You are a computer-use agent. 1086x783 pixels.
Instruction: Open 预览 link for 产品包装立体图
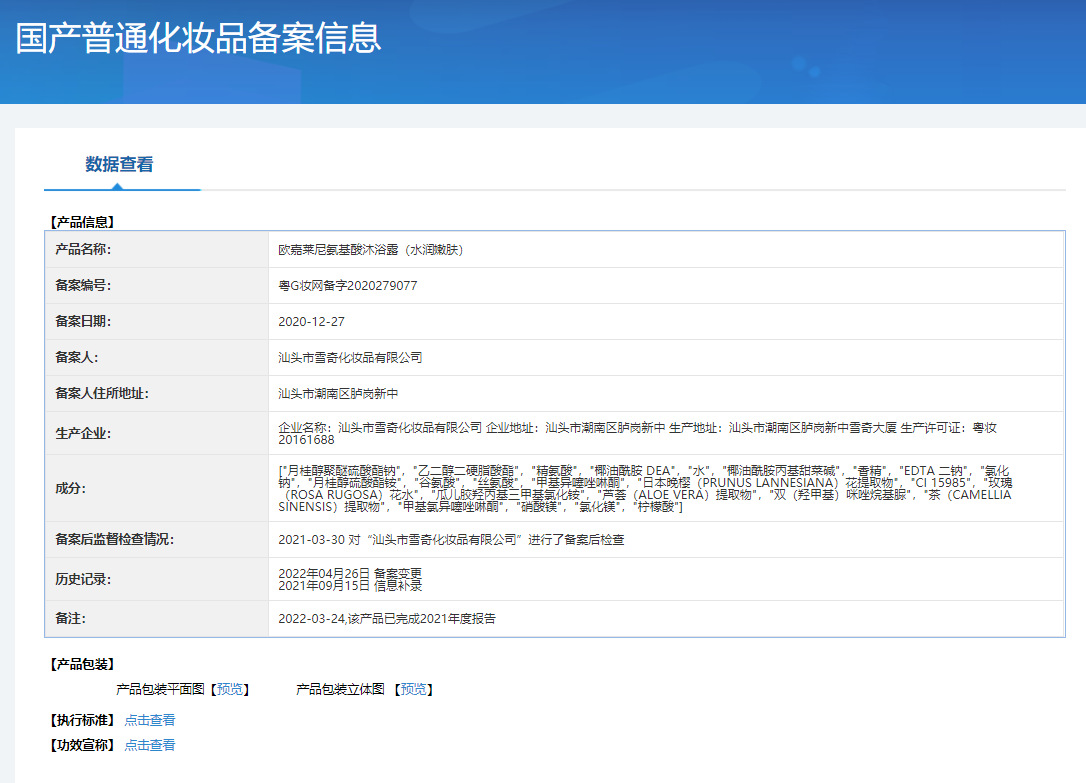(x=413, y=689)
